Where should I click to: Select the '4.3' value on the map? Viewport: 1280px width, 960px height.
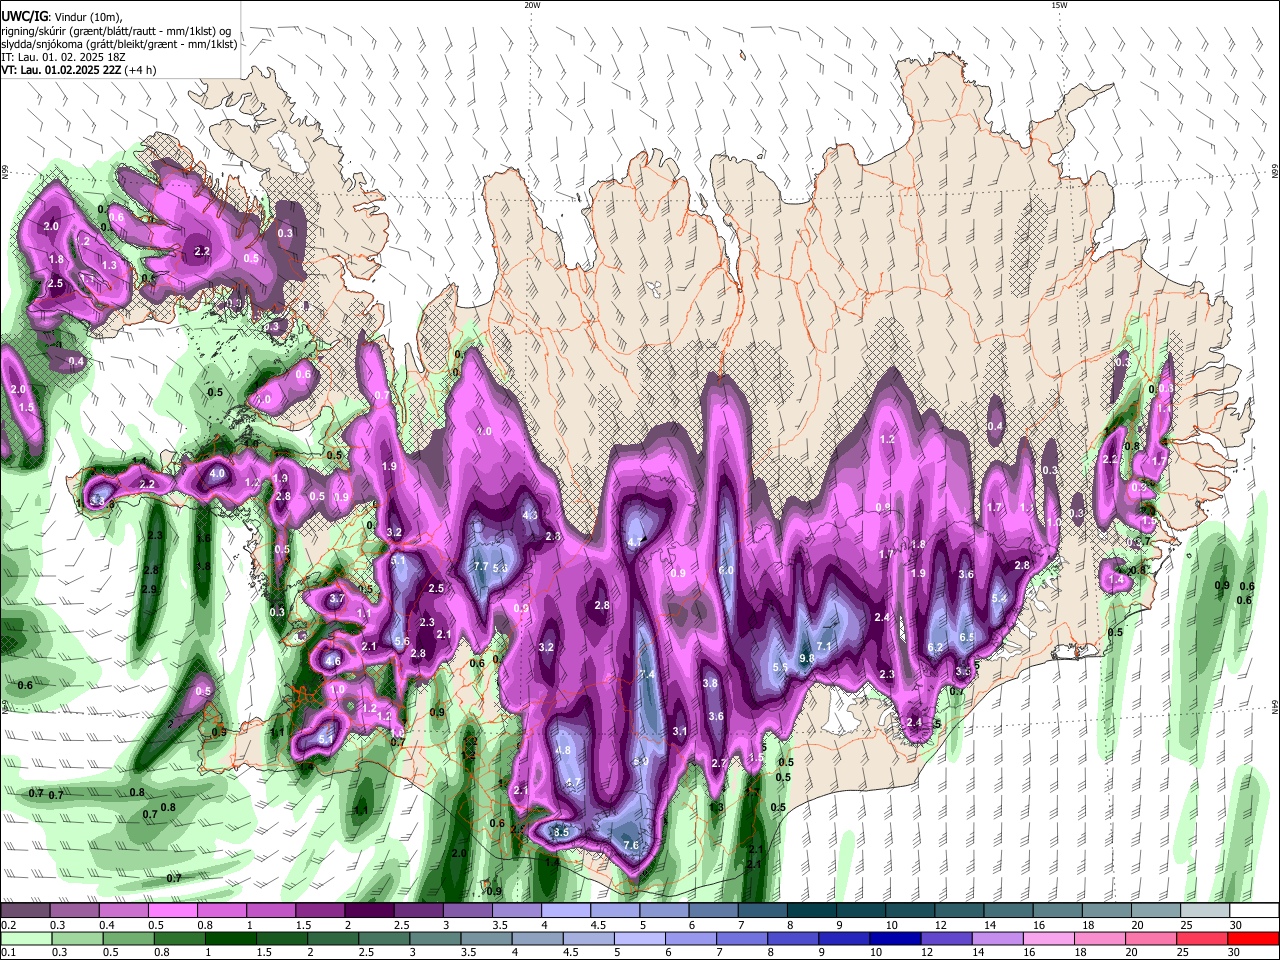point(531,516)
